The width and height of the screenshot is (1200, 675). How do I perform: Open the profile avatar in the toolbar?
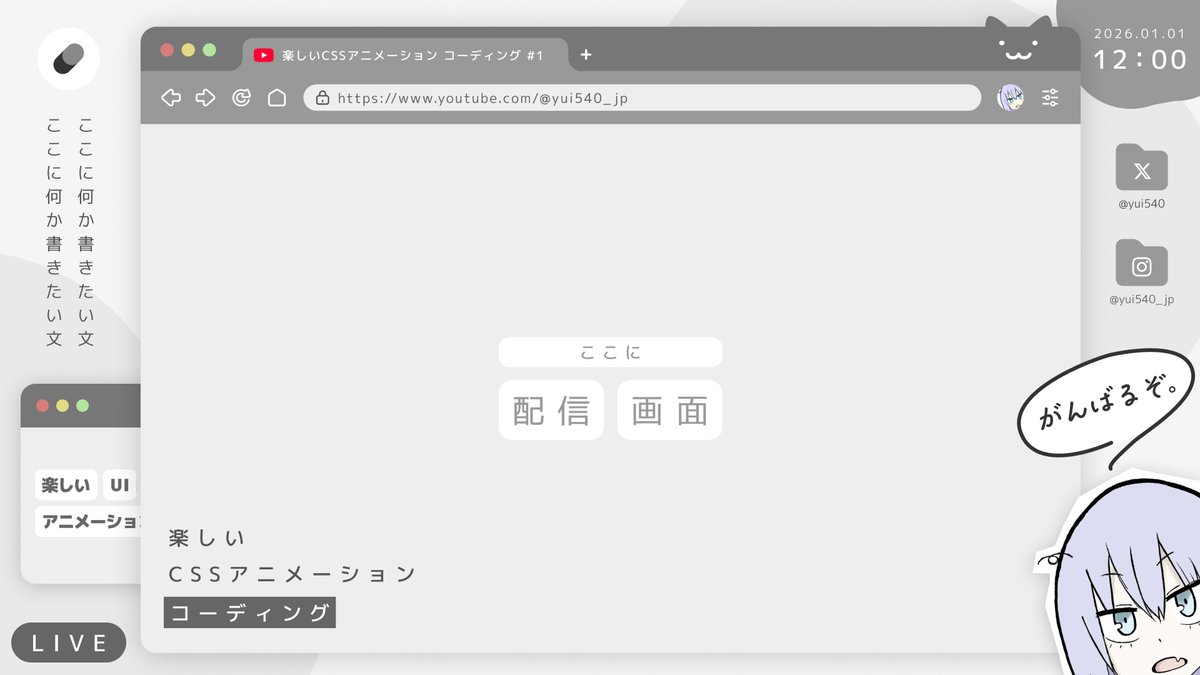click(x=1010, y=97)
